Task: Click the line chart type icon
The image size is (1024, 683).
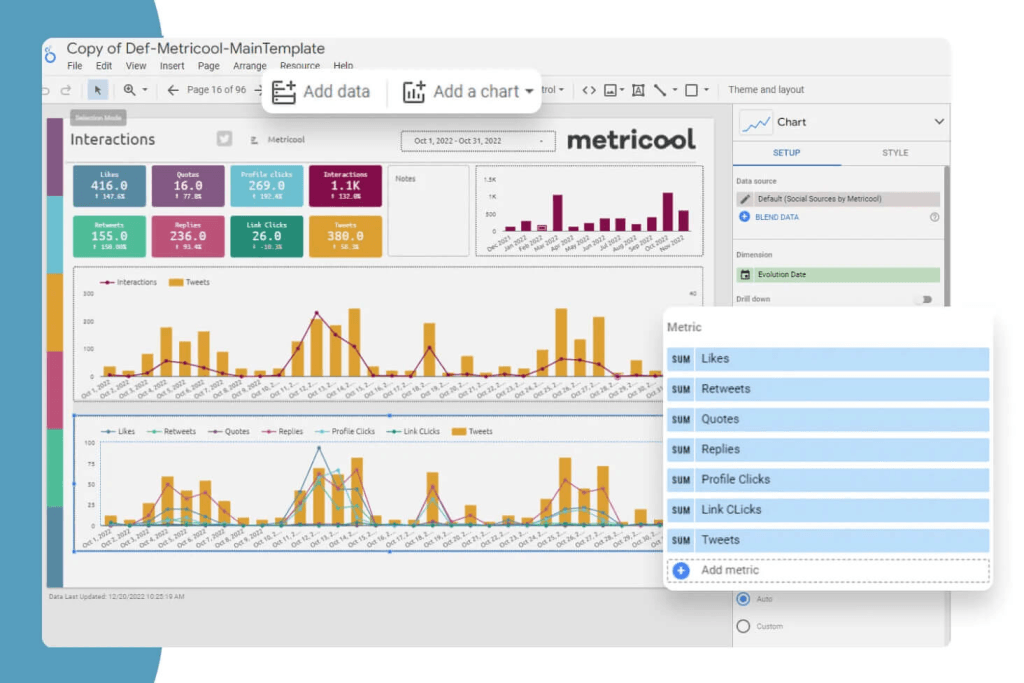Action: [756, 122]
